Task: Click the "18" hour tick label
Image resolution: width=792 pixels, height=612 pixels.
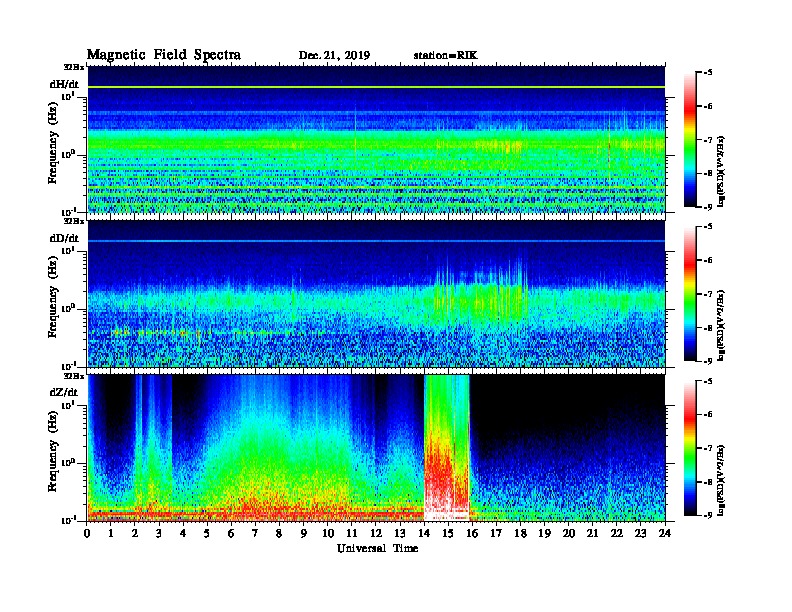Action: pos(520,533)
